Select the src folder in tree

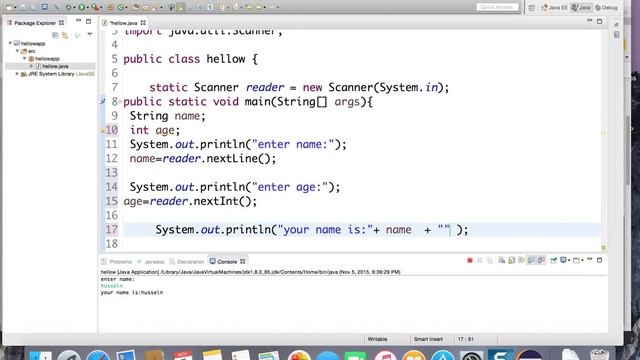28,51
